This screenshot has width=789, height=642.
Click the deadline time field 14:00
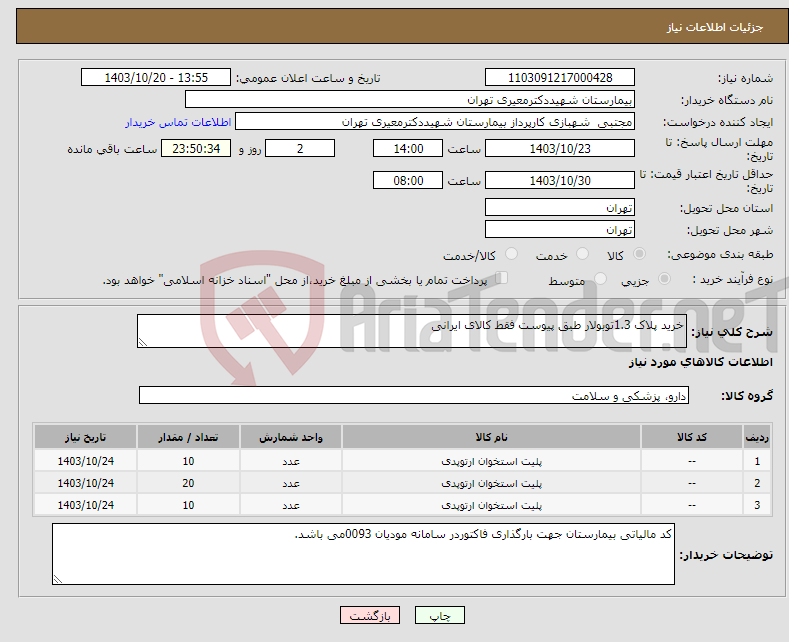408,148
